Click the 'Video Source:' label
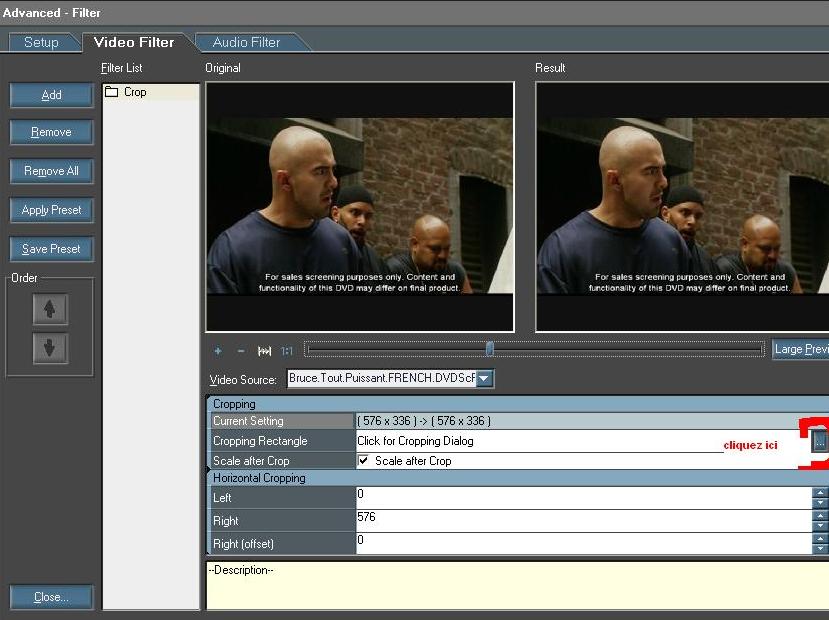This screenshot has width=829, height=620. (x=243, y=380)
